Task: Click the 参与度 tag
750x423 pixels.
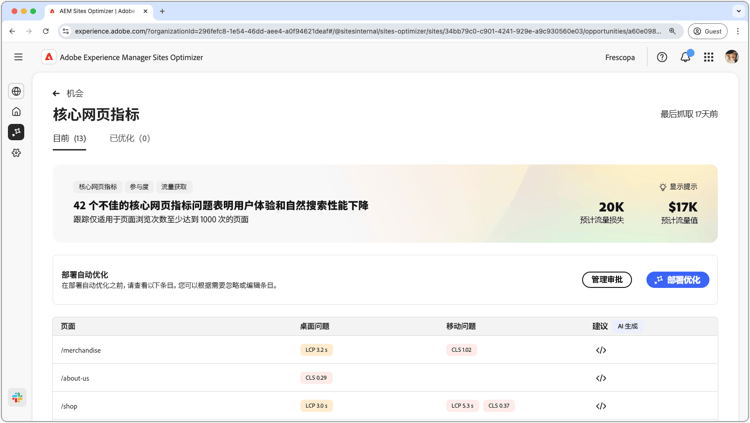Action: pos(139,187)
